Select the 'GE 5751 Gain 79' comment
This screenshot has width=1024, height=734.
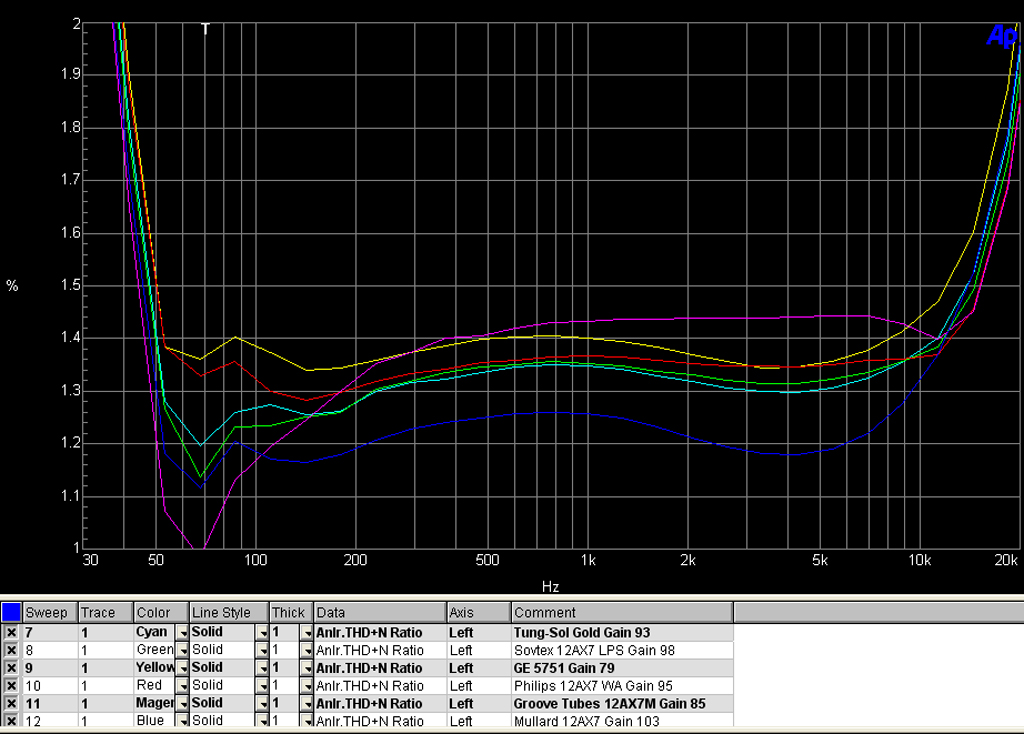pyautogui.click(x=564, y=668)
